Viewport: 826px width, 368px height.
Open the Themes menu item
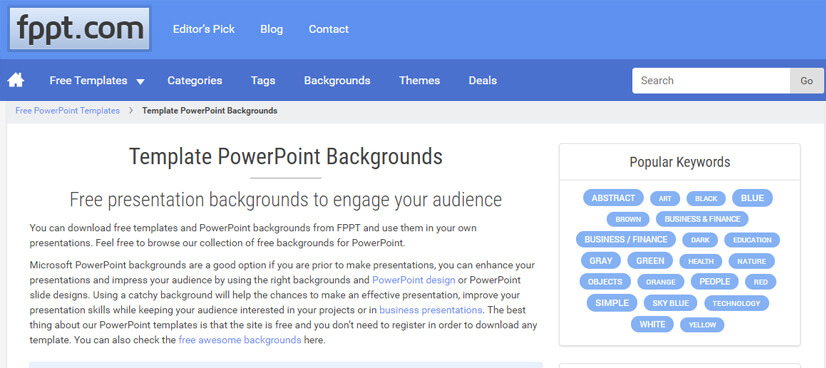pos(419,81)
